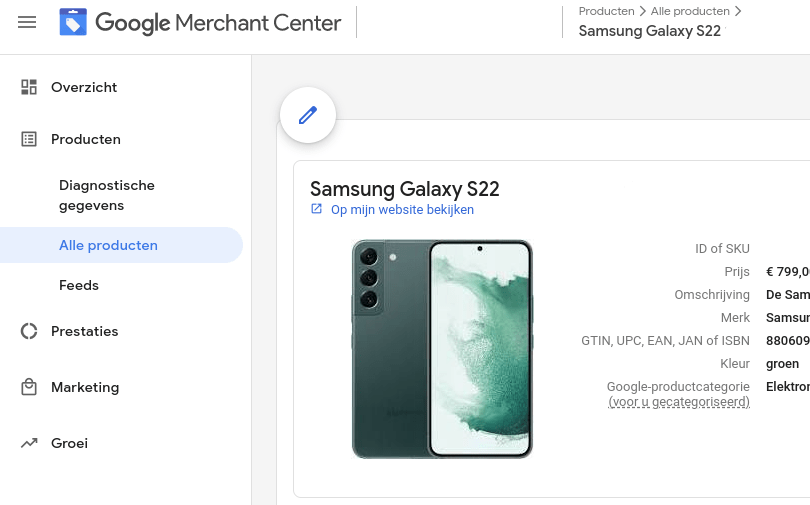Screen dimensions: 810x505
Task: Click the Marketing shopping bag icon
Action: [29, 387]
